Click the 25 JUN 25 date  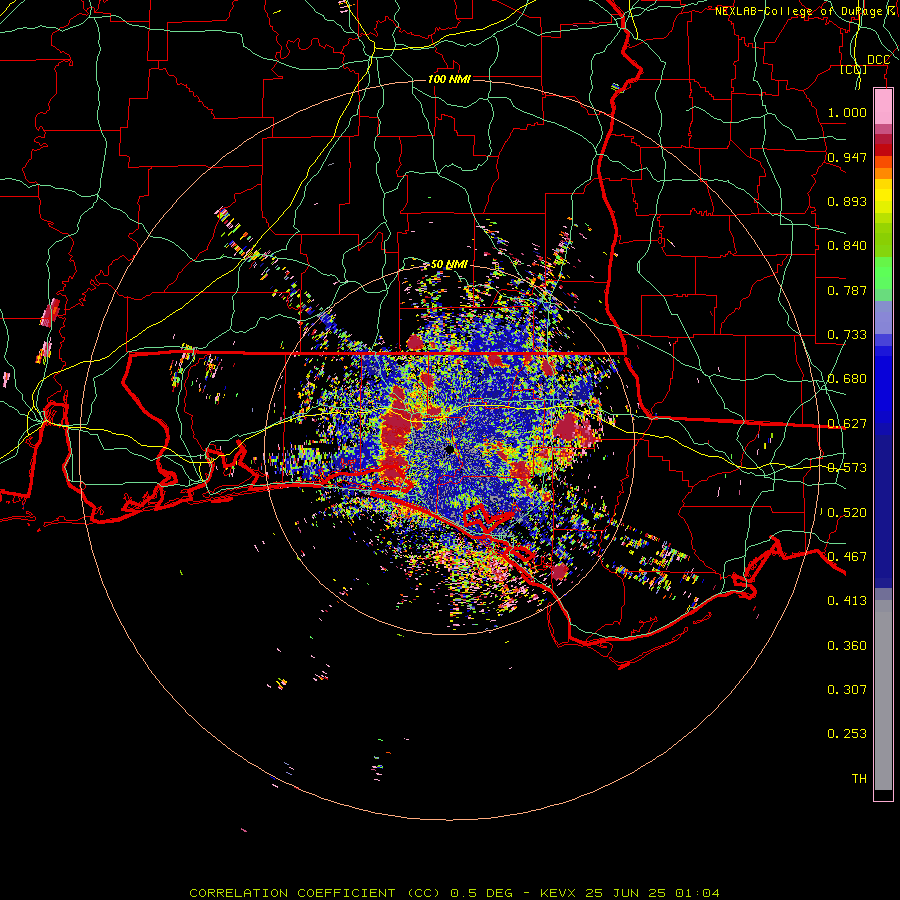[625, 893]
